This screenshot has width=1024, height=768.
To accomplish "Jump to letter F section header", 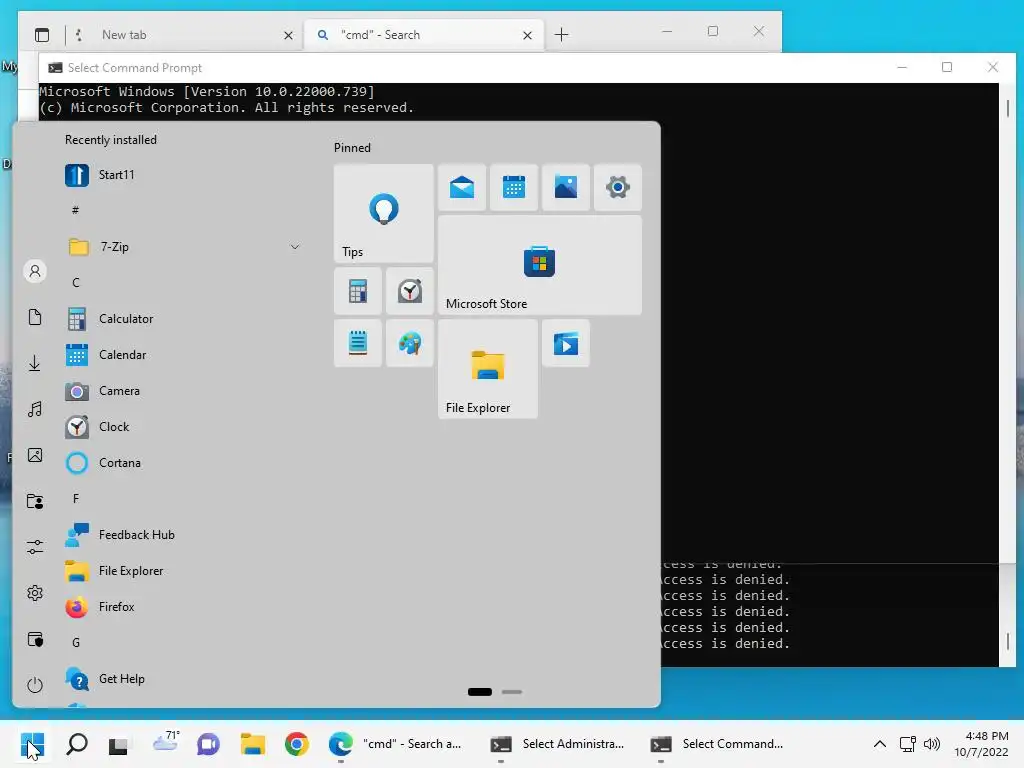I will (76, 499).
